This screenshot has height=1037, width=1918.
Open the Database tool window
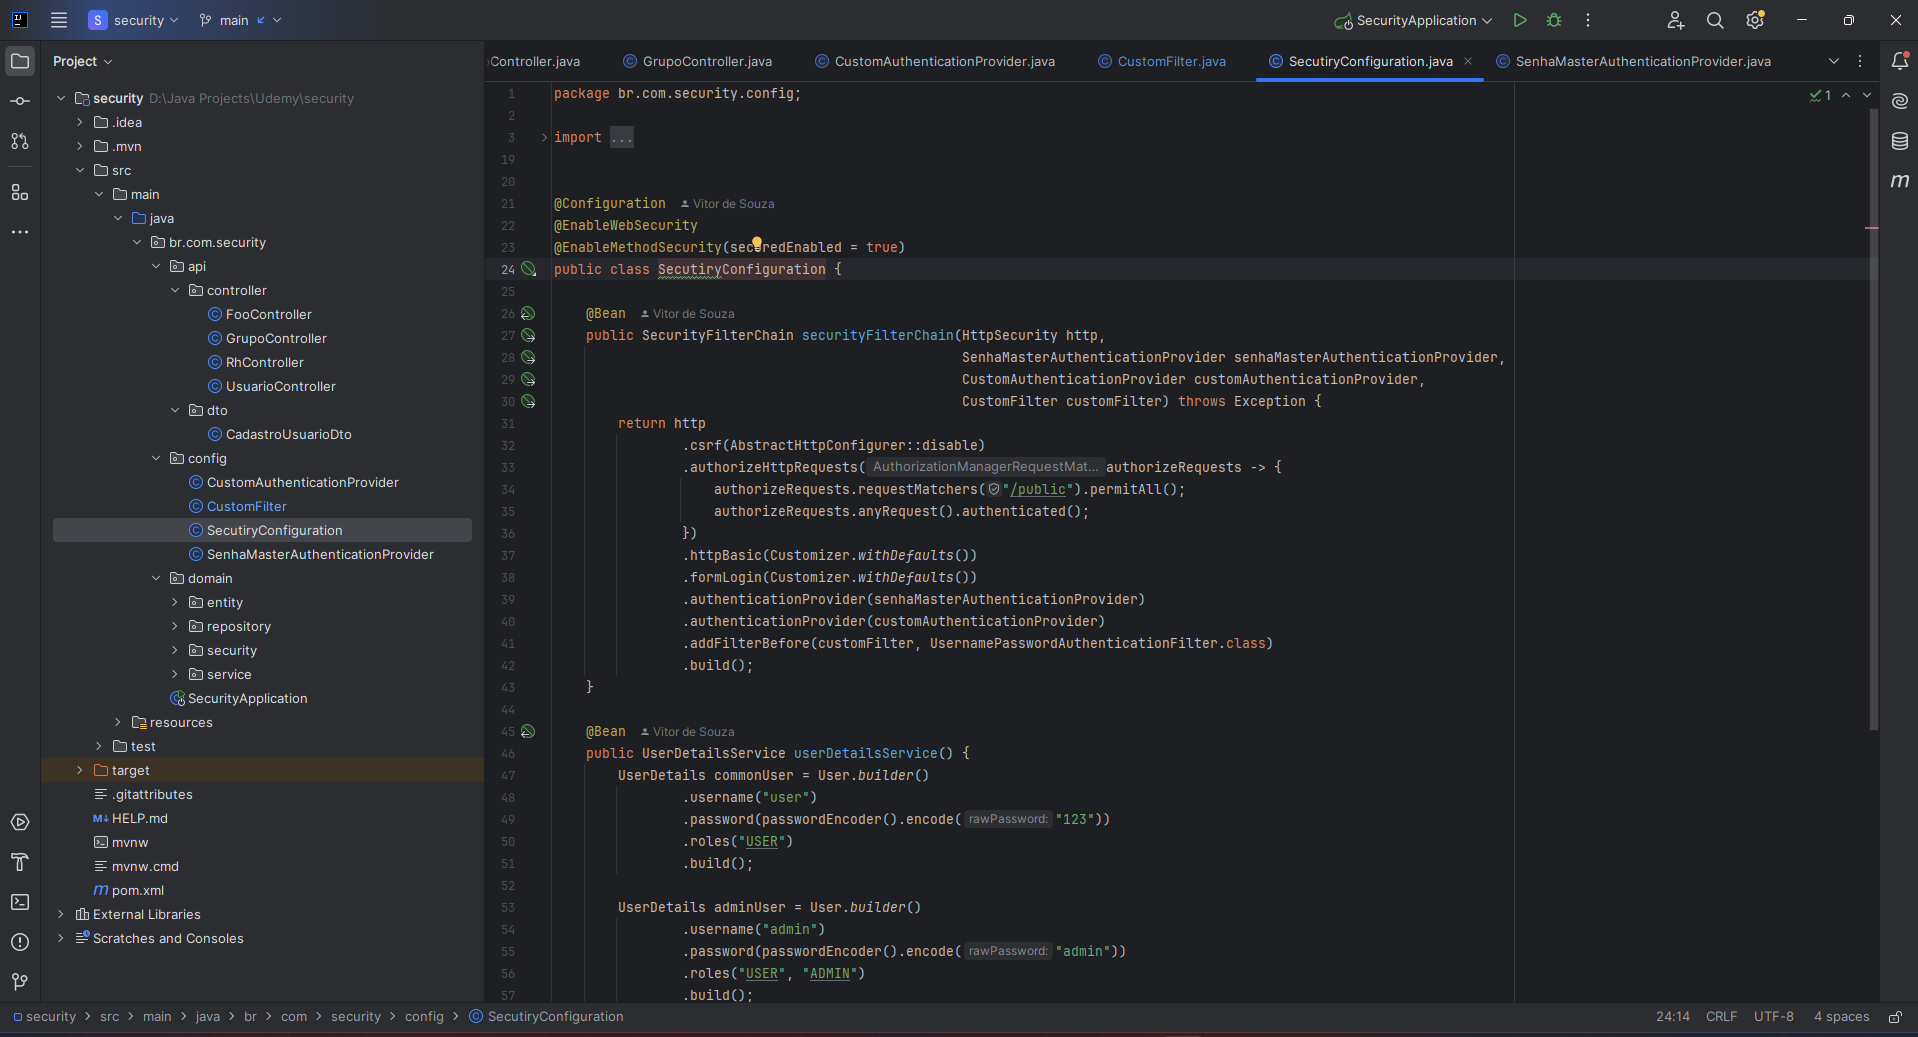(x=1900, y=141)
